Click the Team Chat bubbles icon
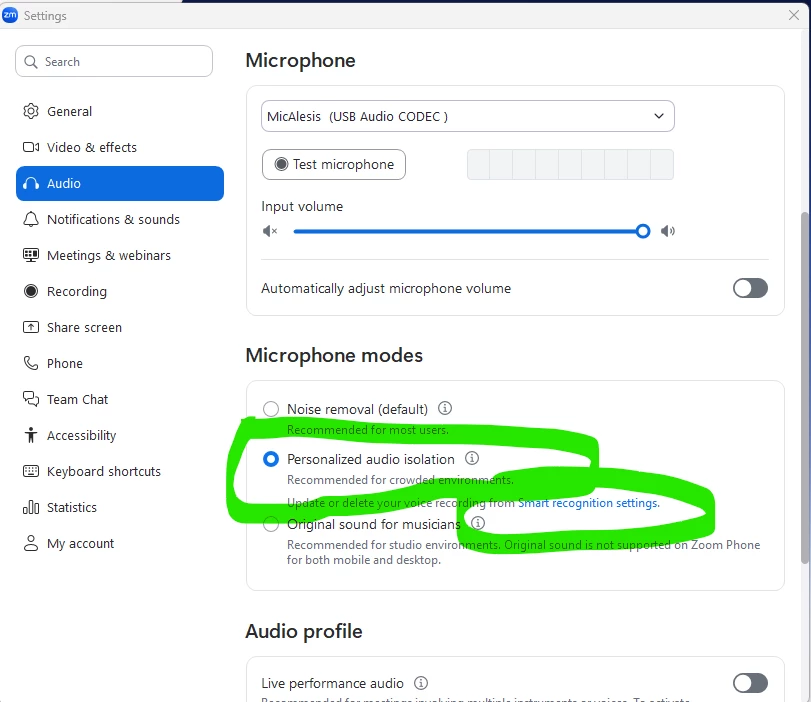This screenshot has width=811, height=702. point(31,399)
